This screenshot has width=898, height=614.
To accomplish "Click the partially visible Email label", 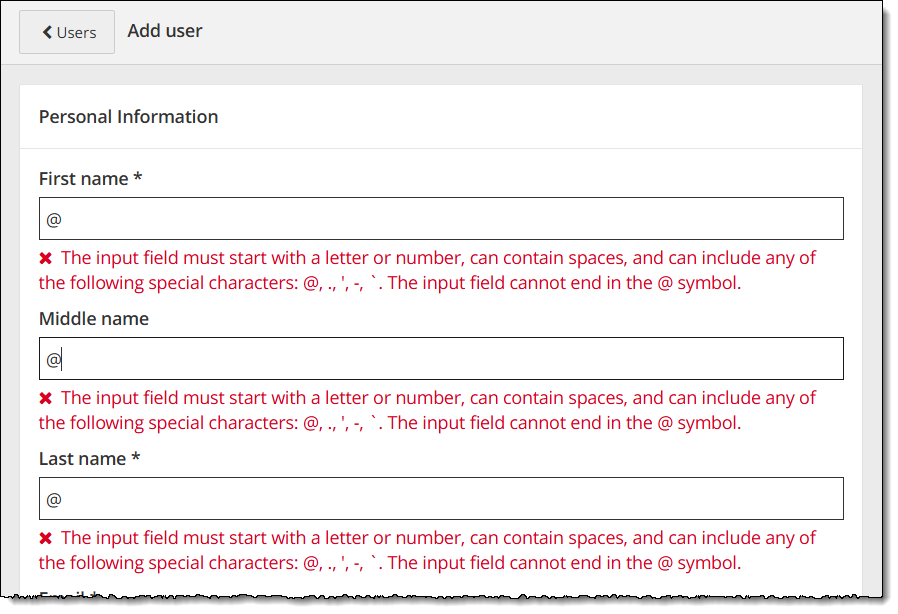I will [65, 596].
